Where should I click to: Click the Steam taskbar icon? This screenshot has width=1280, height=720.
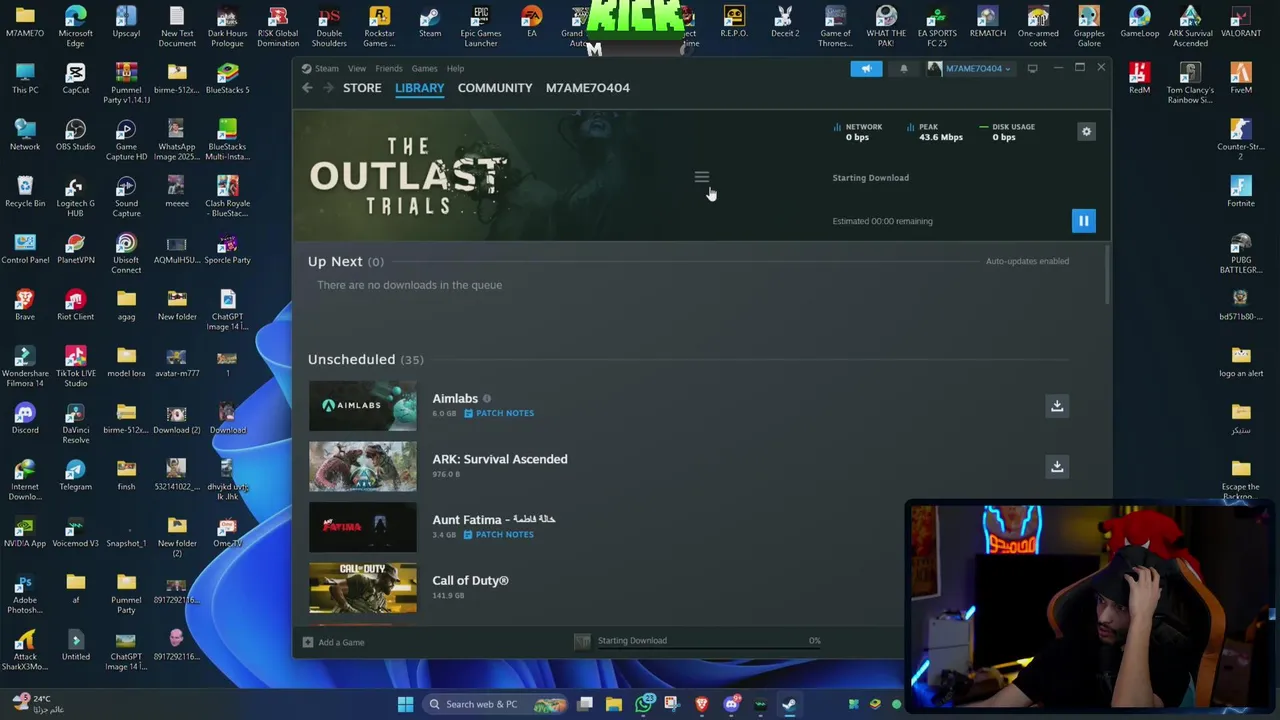click(x=789, y=704)
